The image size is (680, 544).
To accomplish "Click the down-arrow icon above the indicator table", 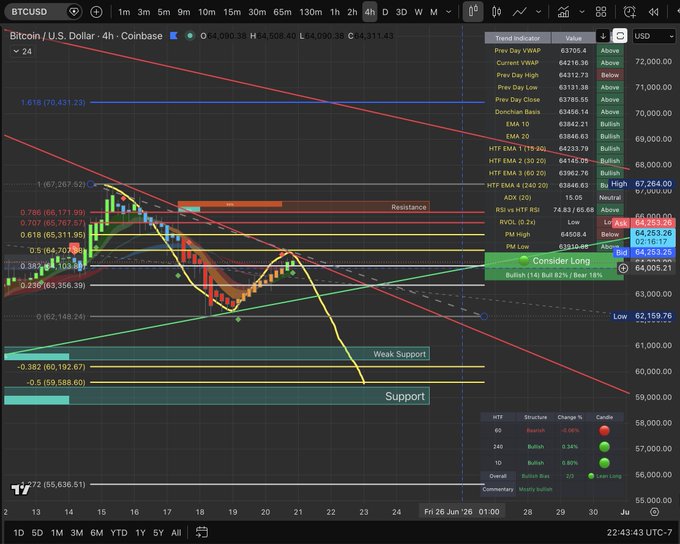I will (603, 36).
